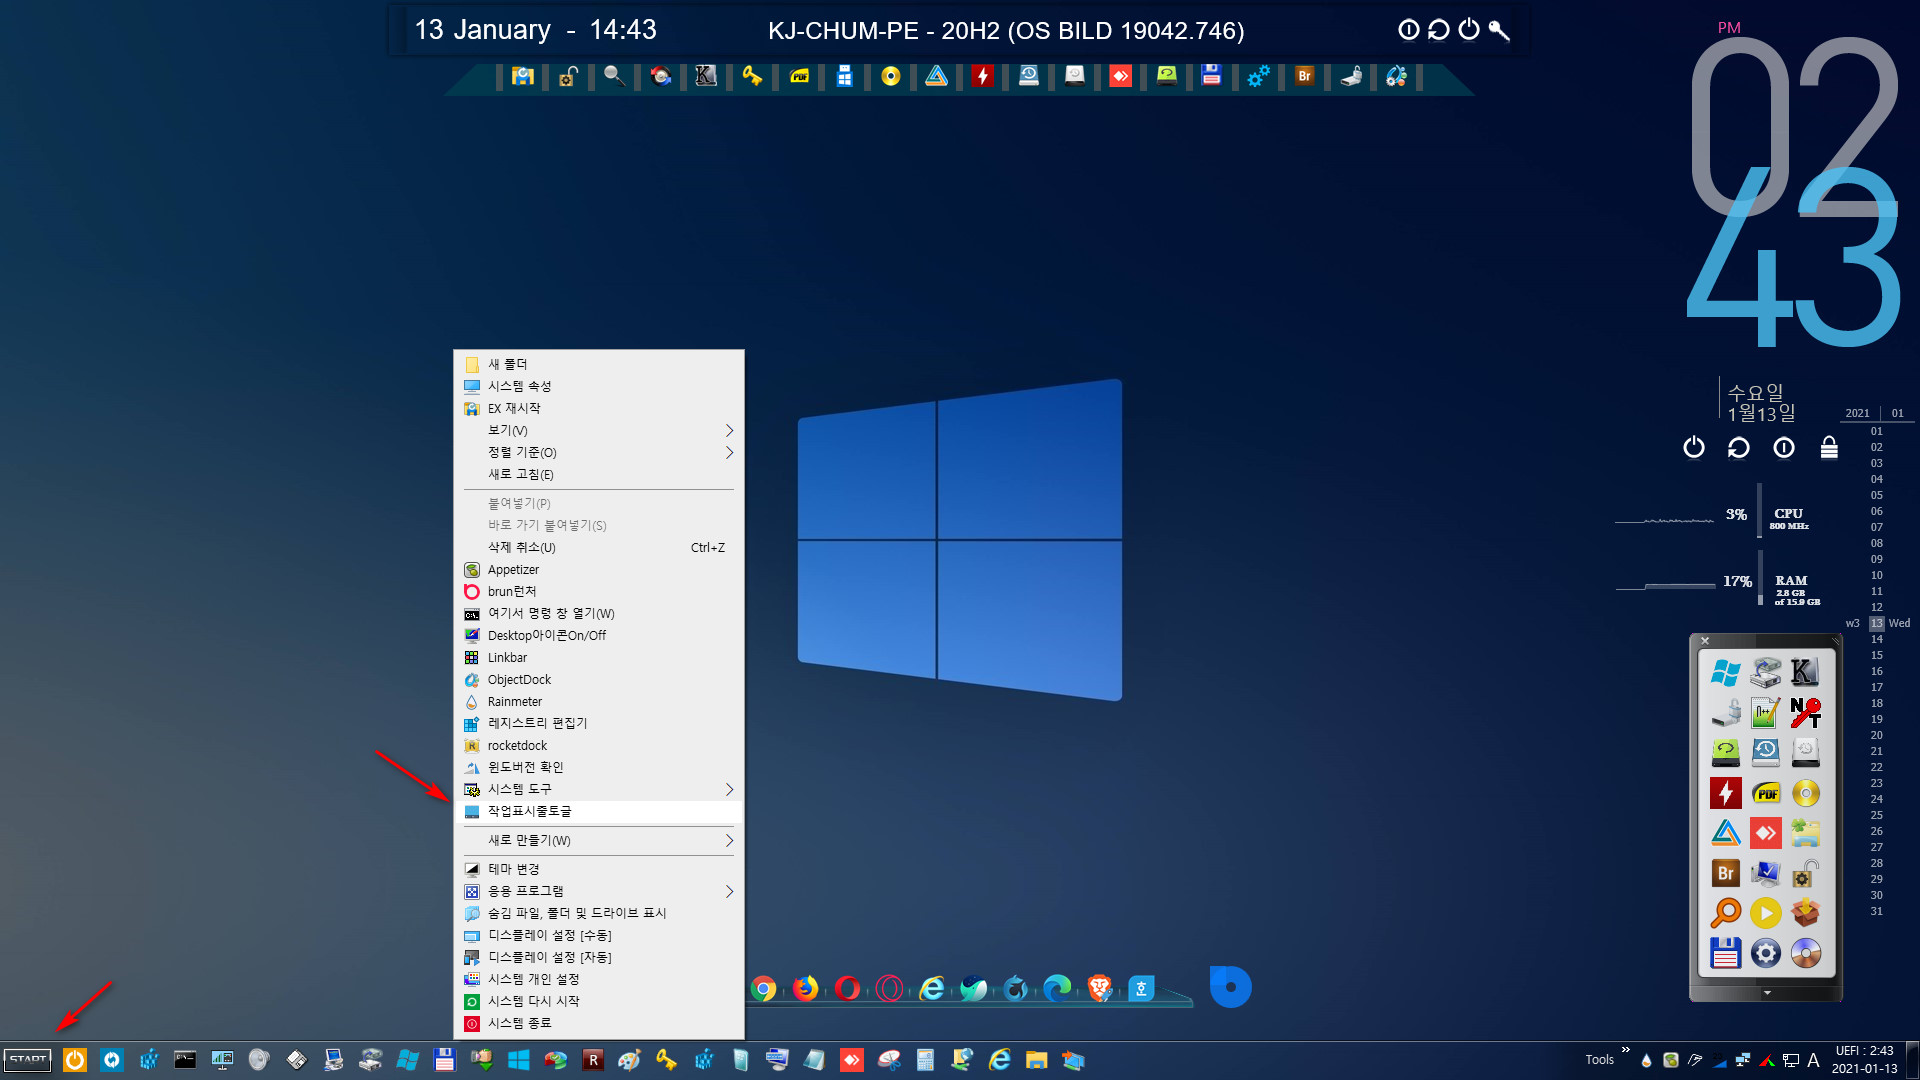Open Internet Explorer icon on the taskbar
The height and width of the screenshot is (1080, 1920).
(999, 1060)
